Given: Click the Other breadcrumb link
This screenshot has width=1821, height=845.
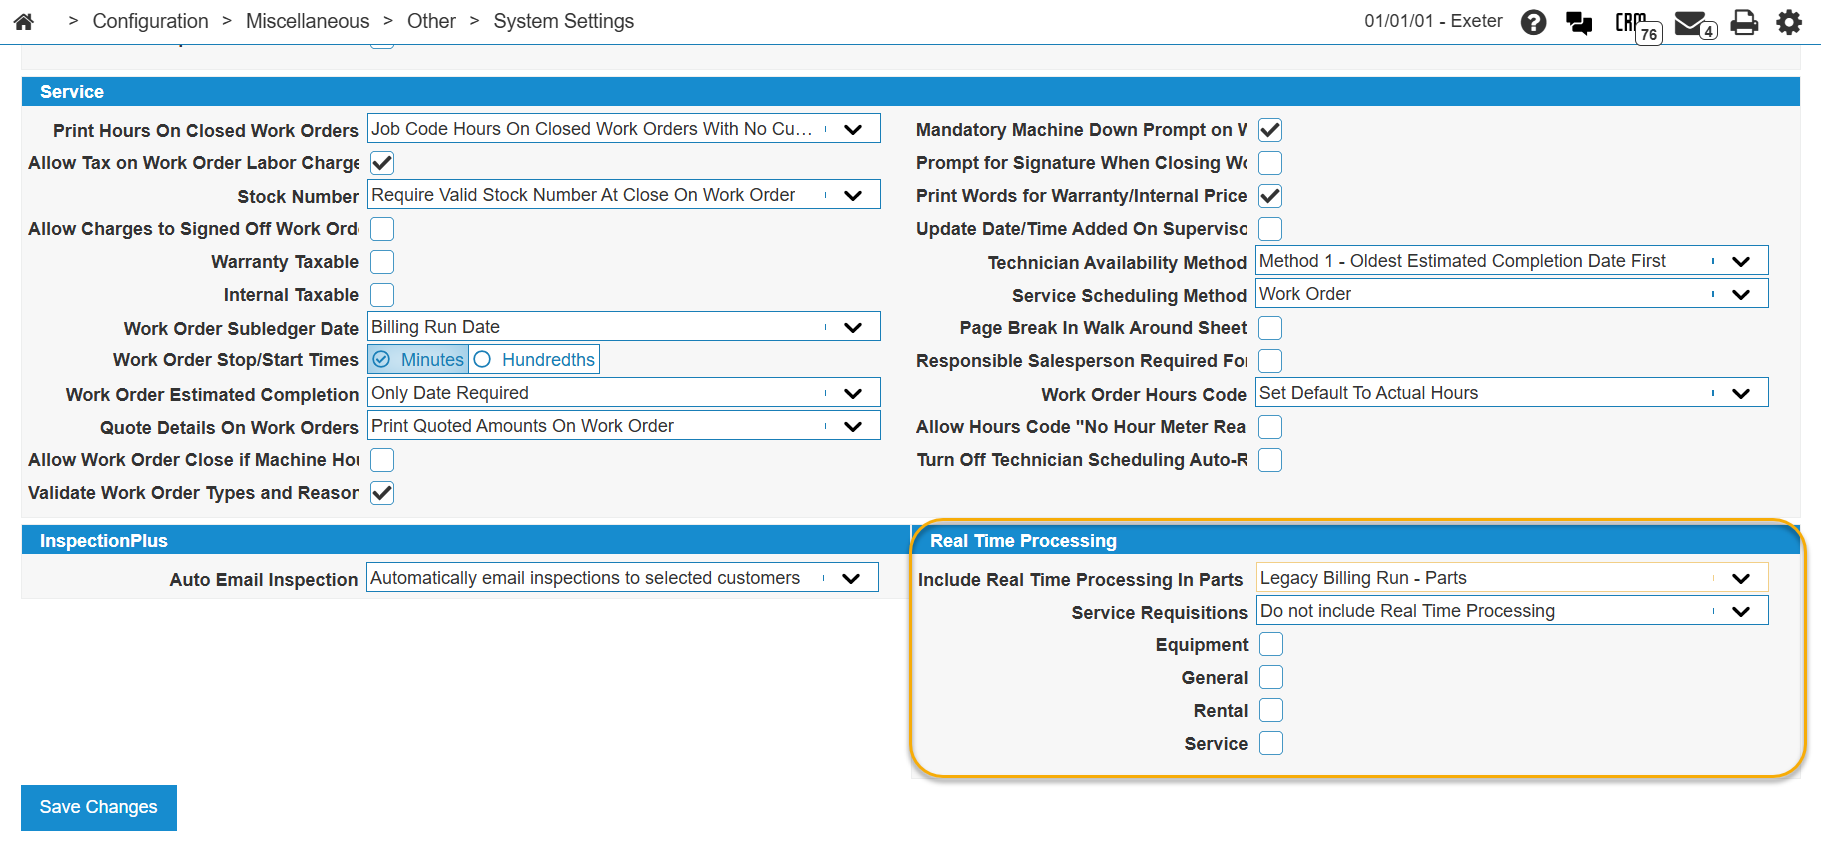Looking at the screenshot, I should coord(431,21).
